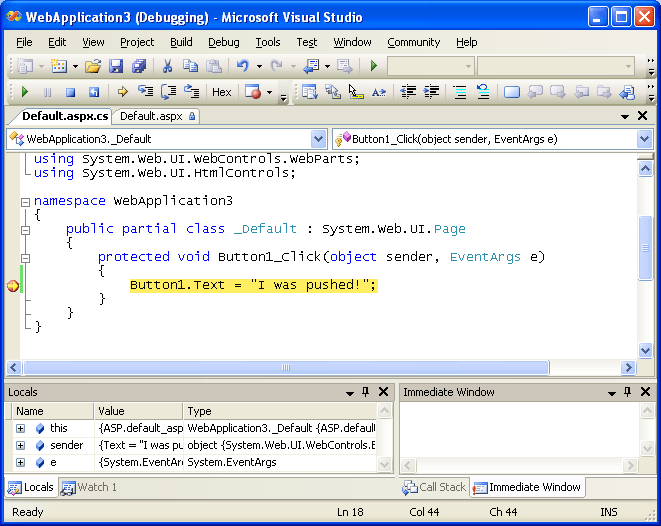Click the green Start Debugging arrow in the Standard toolbar
The image size is (661, 526).
373,66
